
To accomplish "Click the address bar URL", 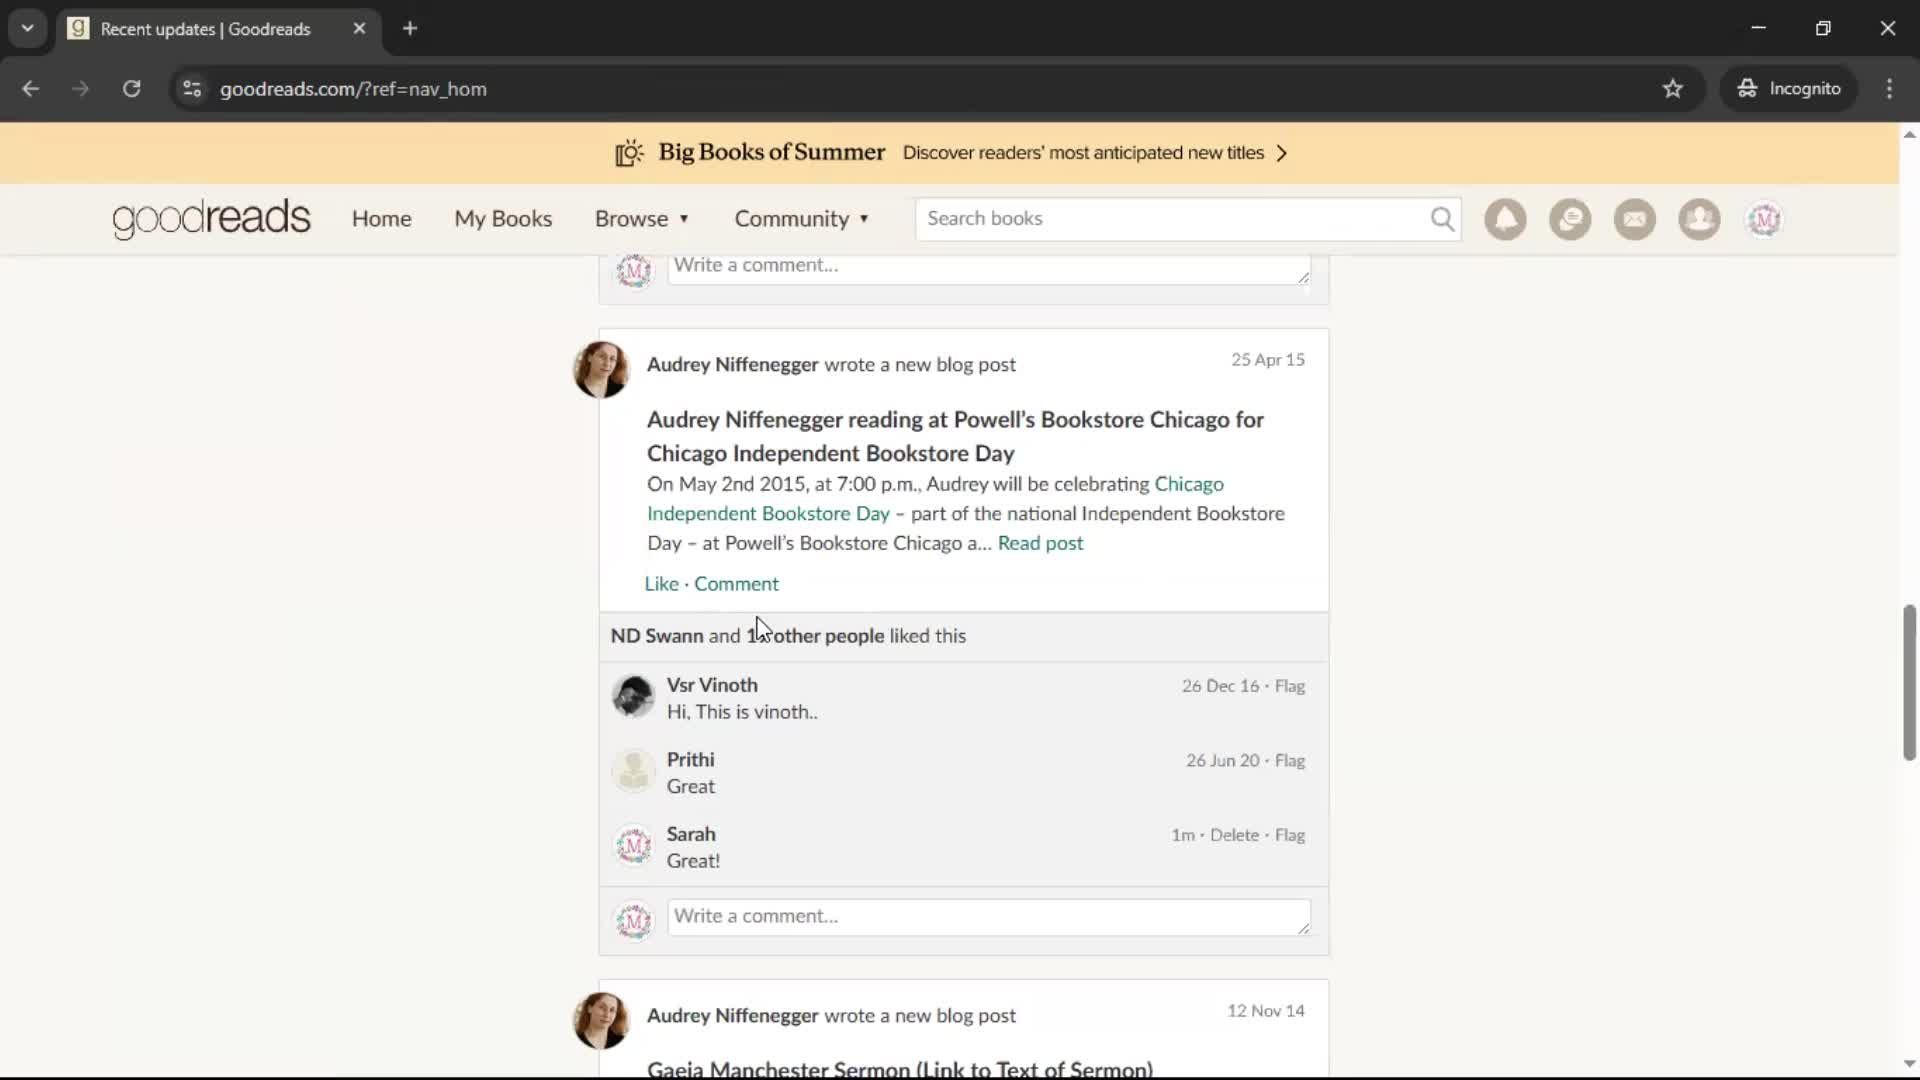I will (353, 89).
